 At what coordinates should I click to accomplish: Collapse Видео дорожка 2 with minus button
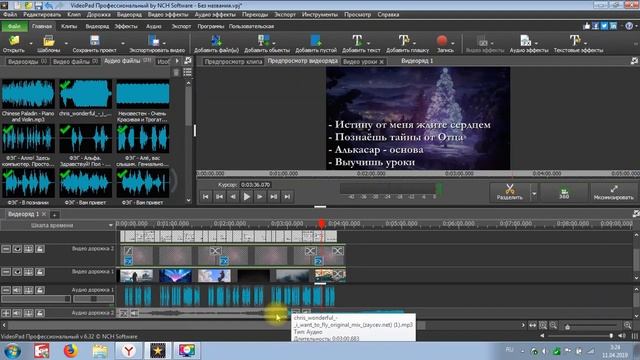[x=6, y=249]
